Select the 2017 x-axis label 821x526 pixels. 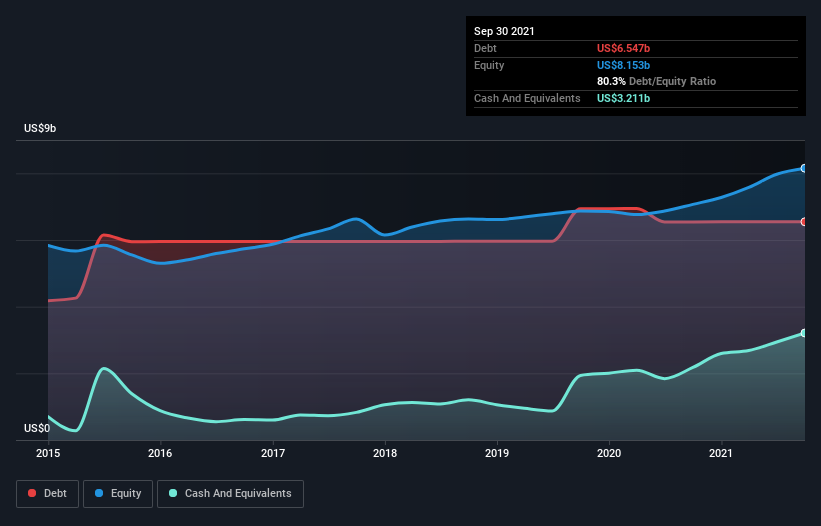[x=273, y=453]
